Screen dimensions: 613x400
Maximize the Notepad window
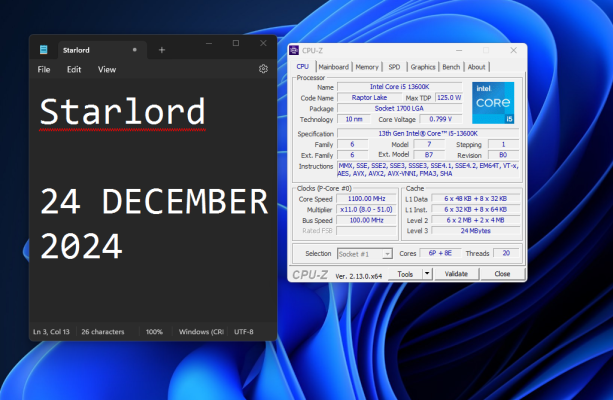tap(236, 43)
